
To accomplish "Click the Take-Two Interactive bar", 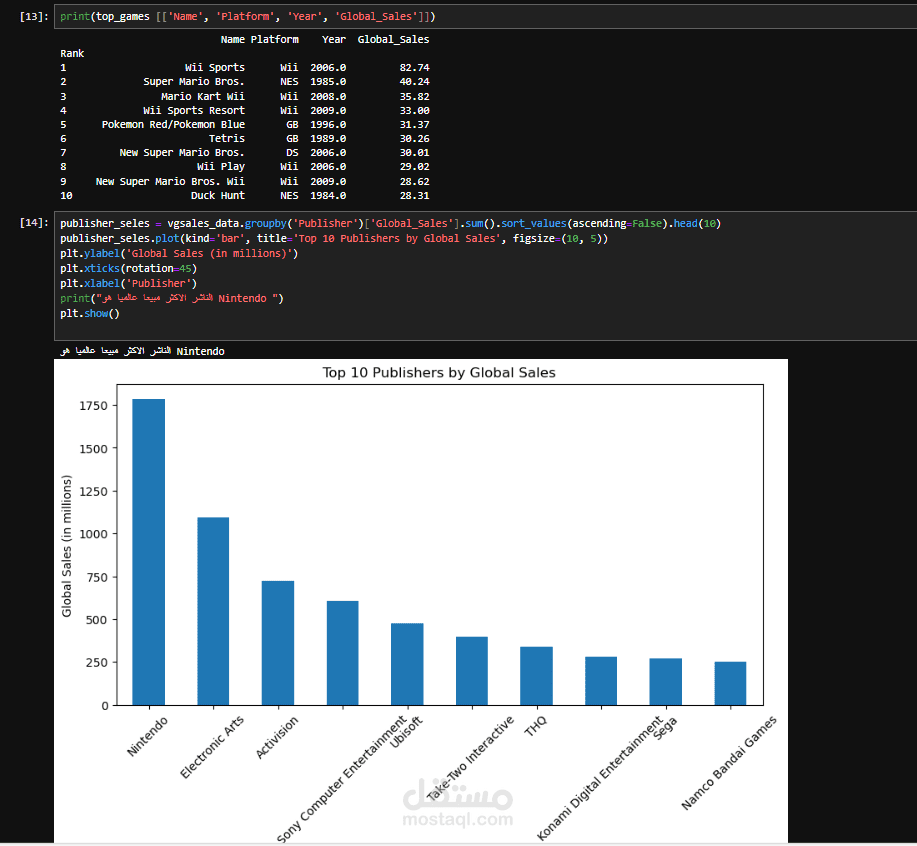I will pos(472,671).
